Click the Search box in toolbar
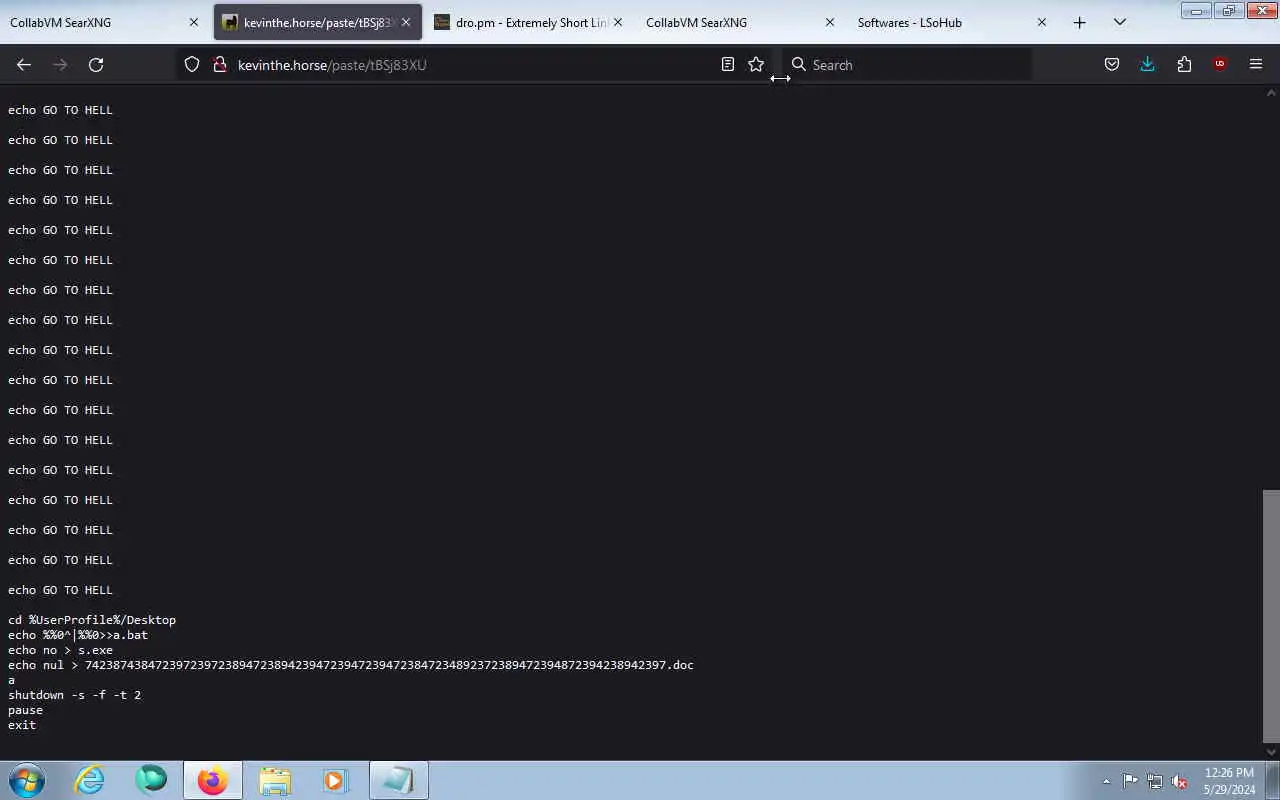1280x800 pixels. [908, 64]
